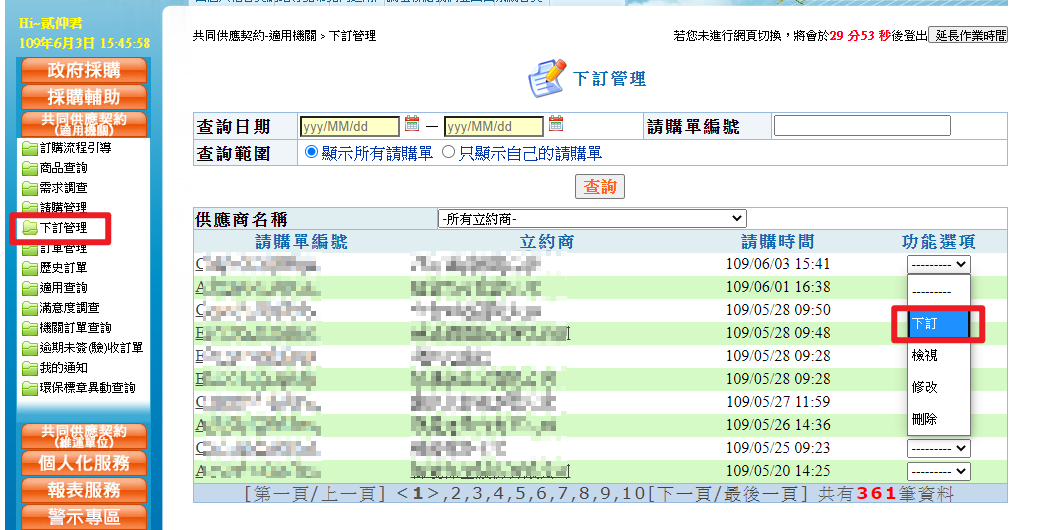Go to 需求調查 in sidebar
The height and width of the screenshot is (530, 1041).
pyautogui.click(x=63, y=188)
